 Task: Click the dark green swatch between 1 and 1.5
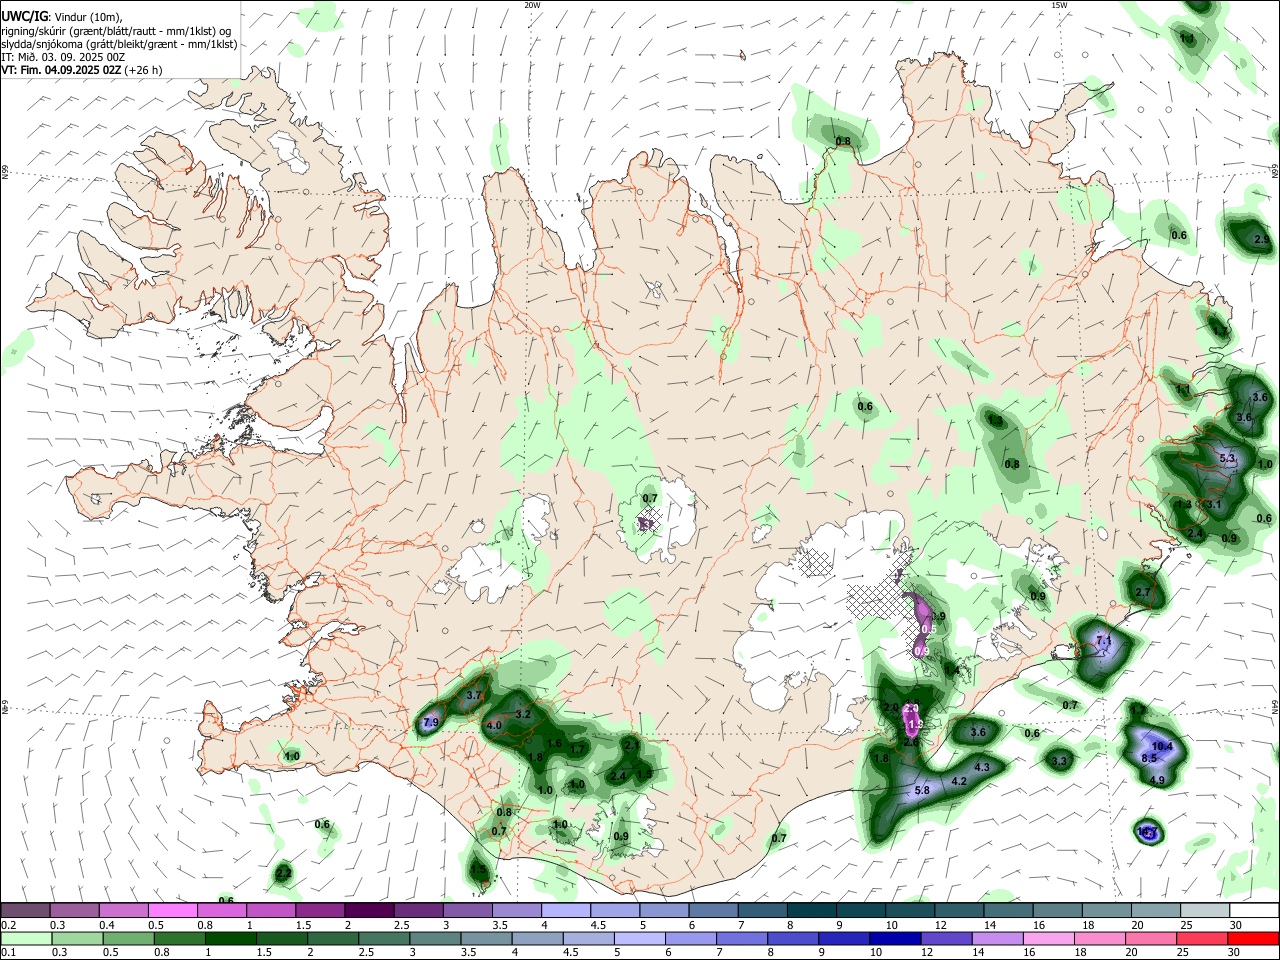pos(230,938)
